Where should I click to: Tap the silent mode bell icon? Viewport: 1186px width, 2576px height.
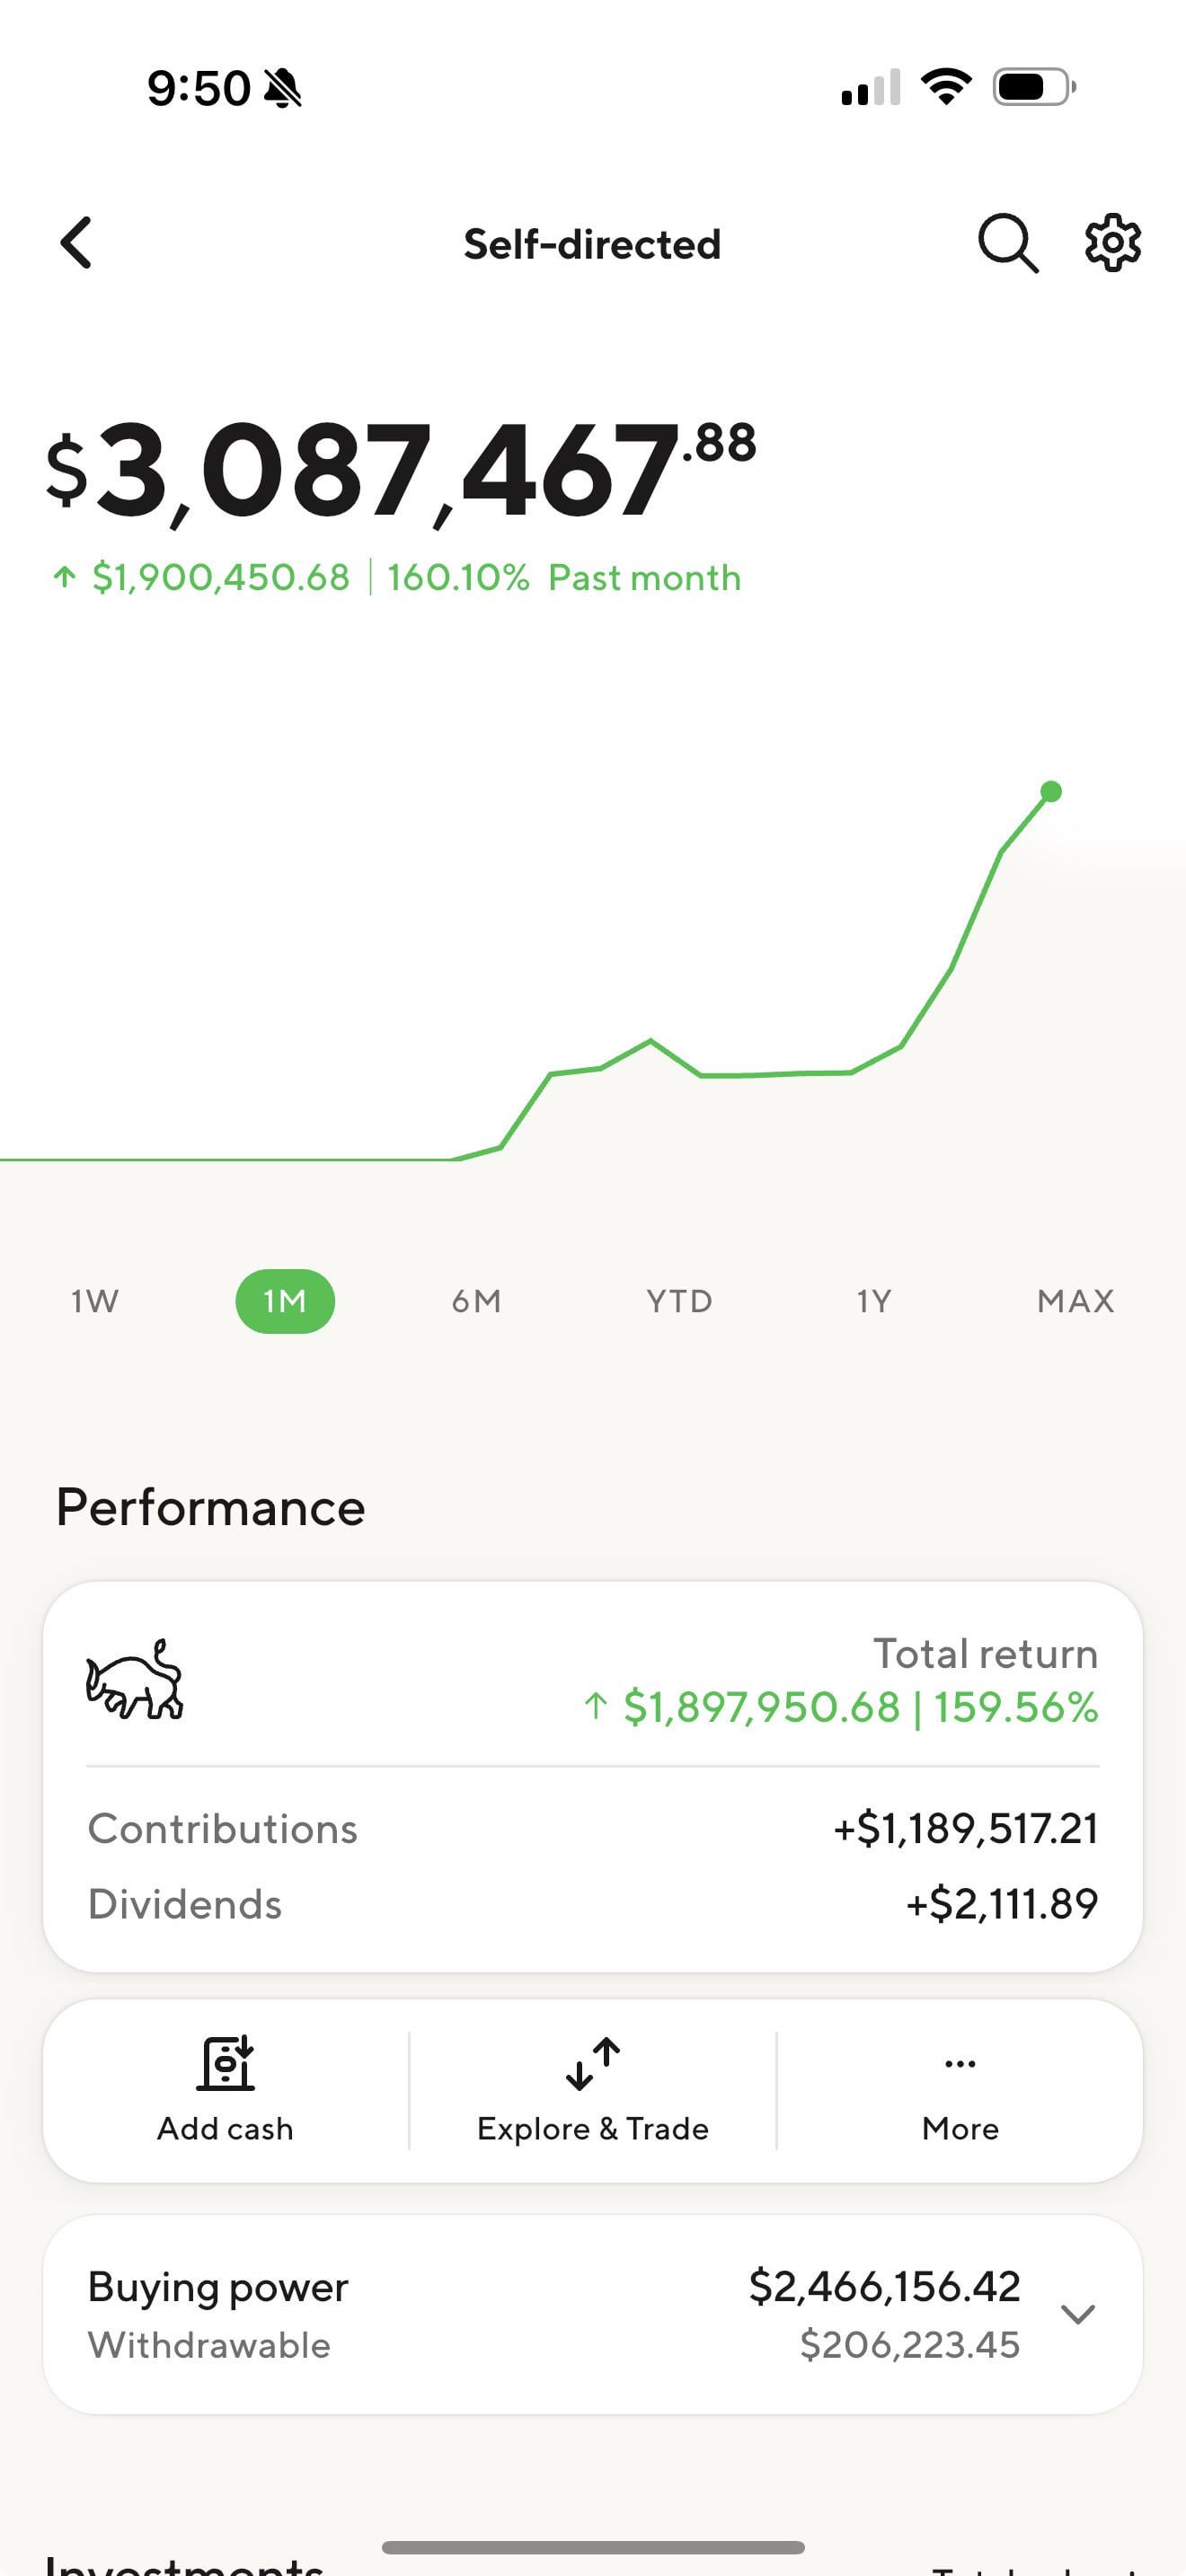pos(283,88)
